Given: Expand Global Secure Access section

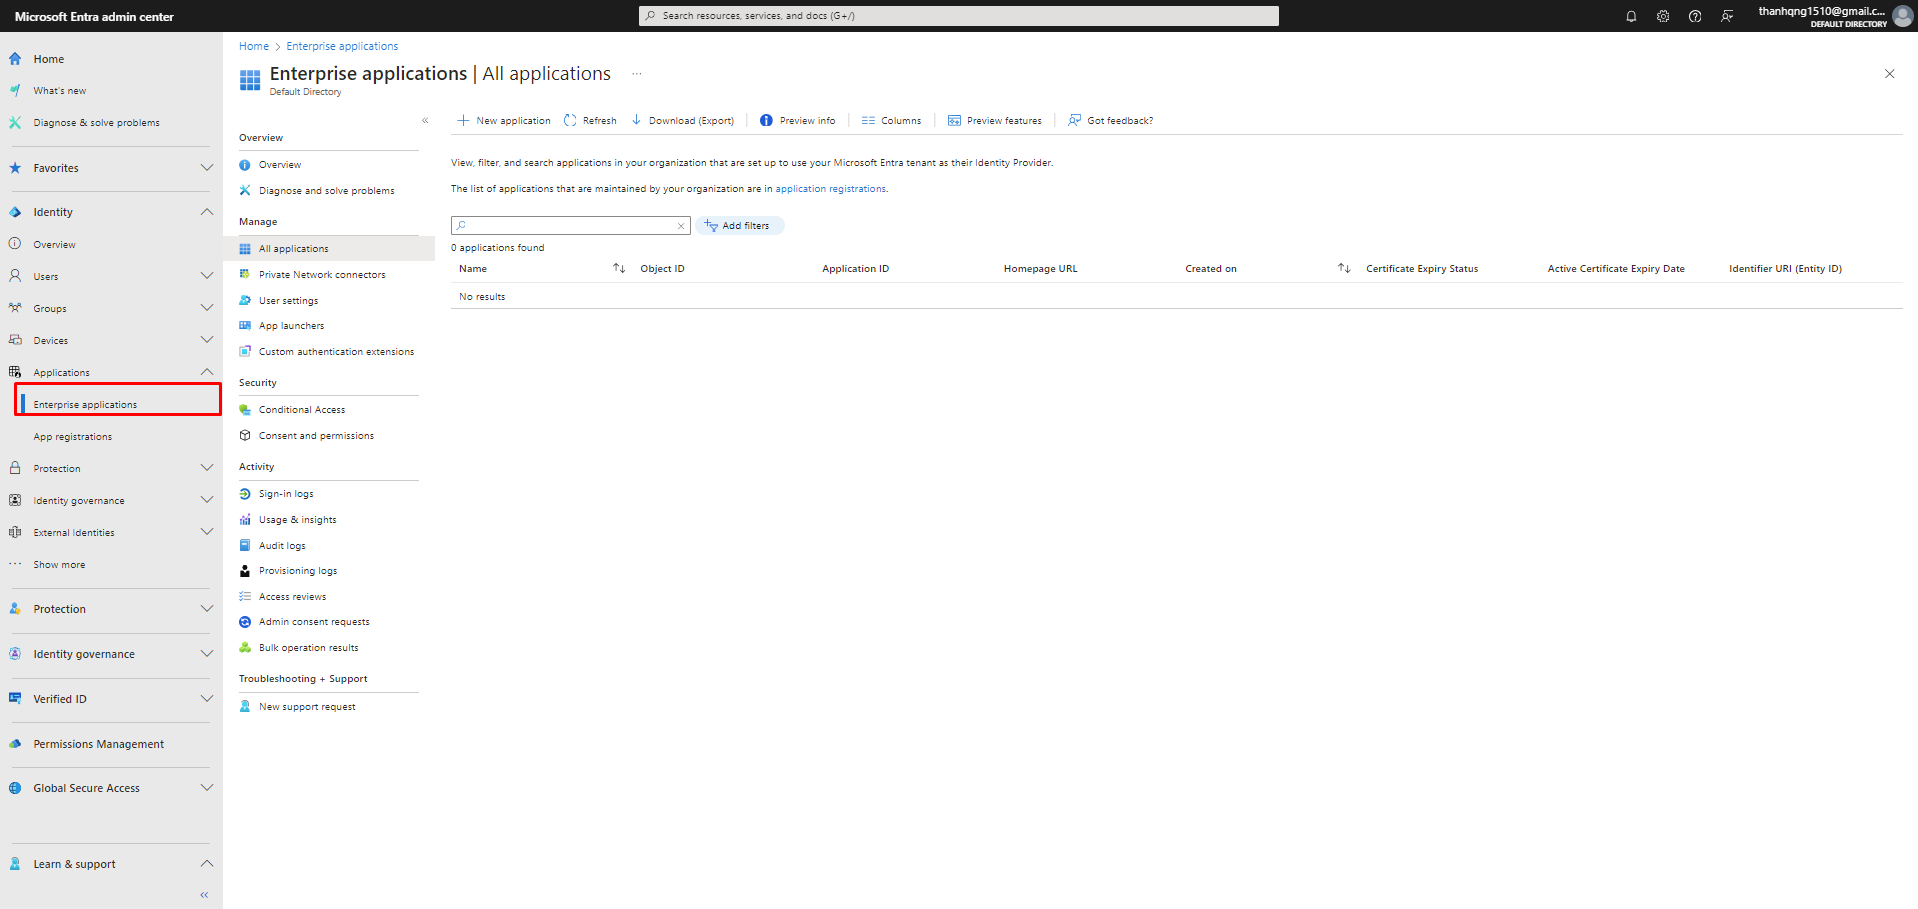Looking at the screenshot, I should tap(207, 788).
